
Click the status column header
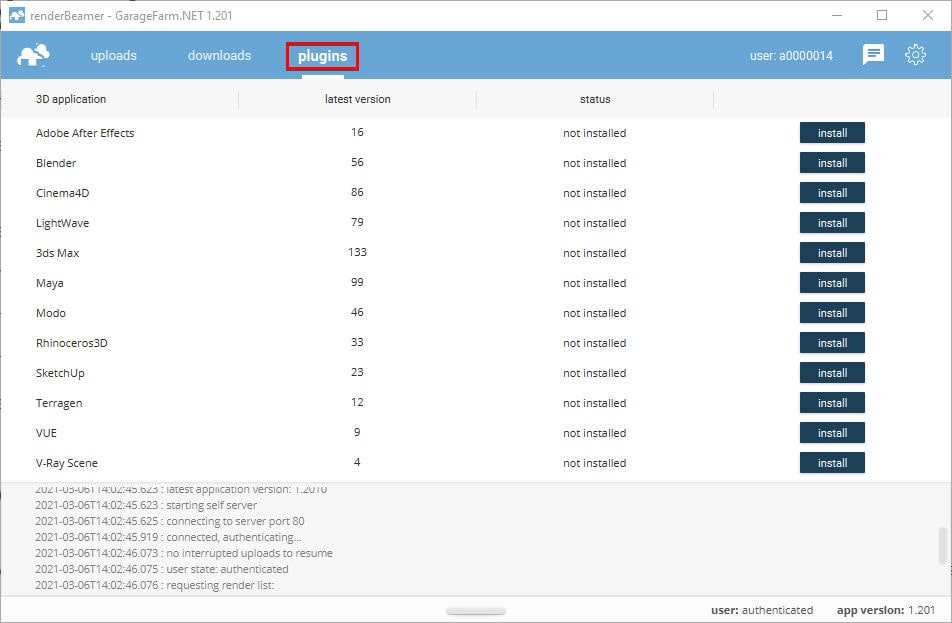coord(595,99)
